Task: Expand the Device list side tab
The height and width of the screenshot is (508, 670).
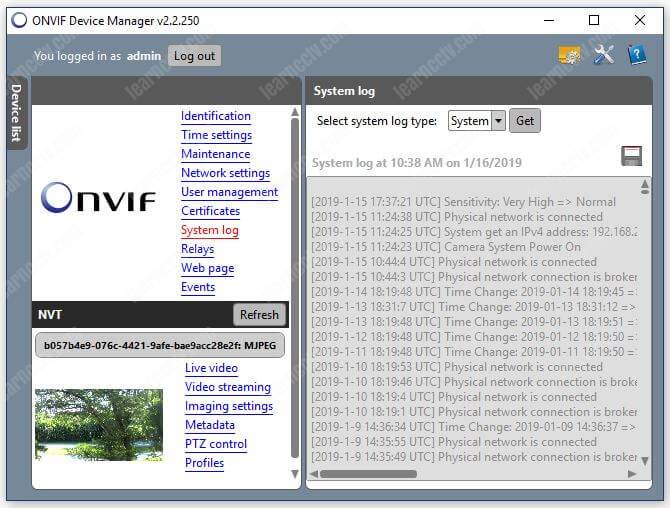Action: pos(17,113)
